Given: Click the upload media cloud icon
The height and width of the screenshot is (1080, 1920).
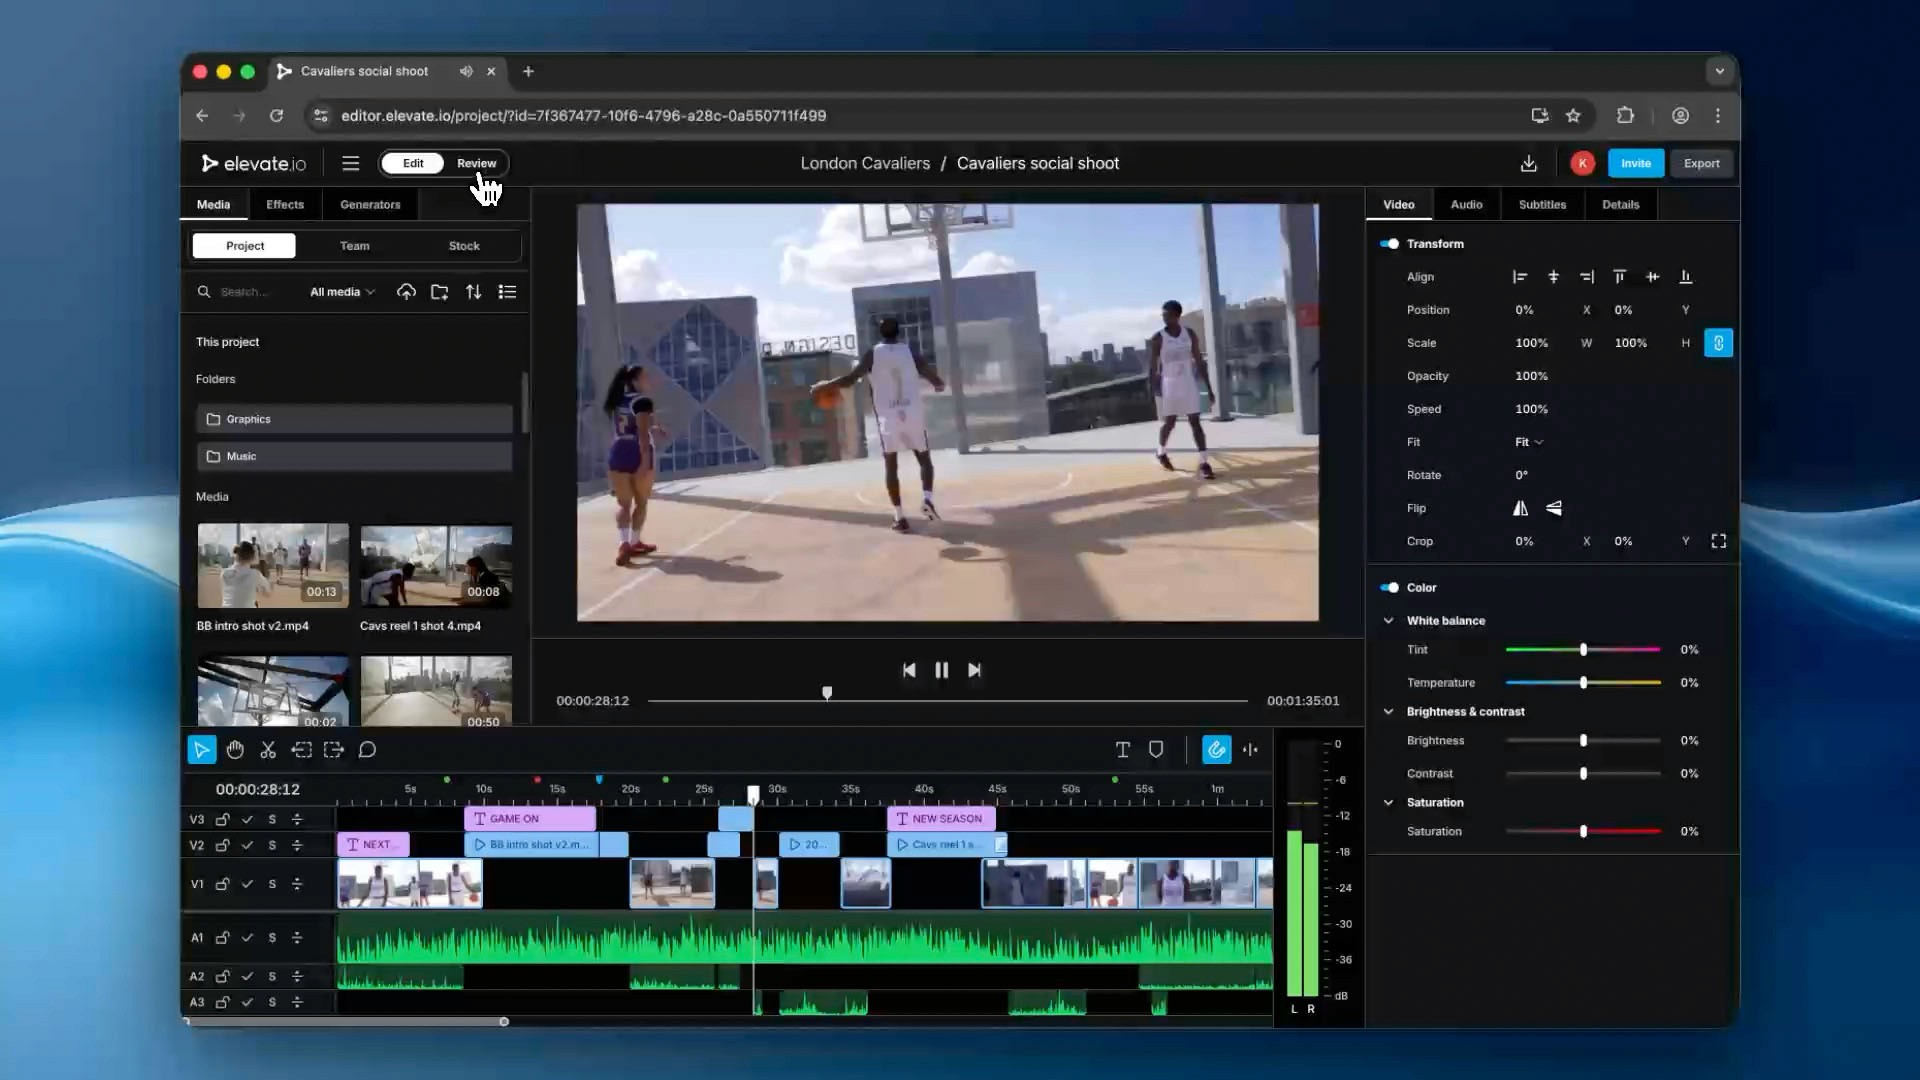Looking at the screenshot, I should 406,292.
